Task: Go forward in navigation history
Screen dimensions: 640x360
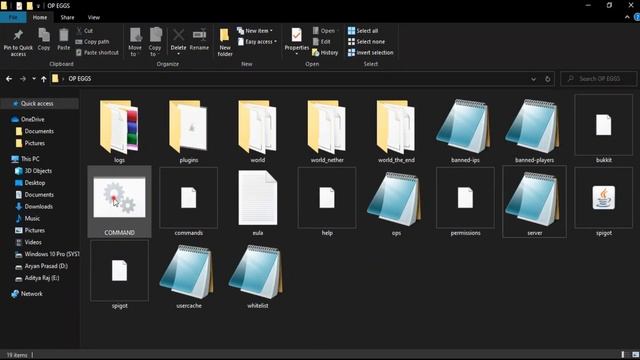Action: coord(23,79)
